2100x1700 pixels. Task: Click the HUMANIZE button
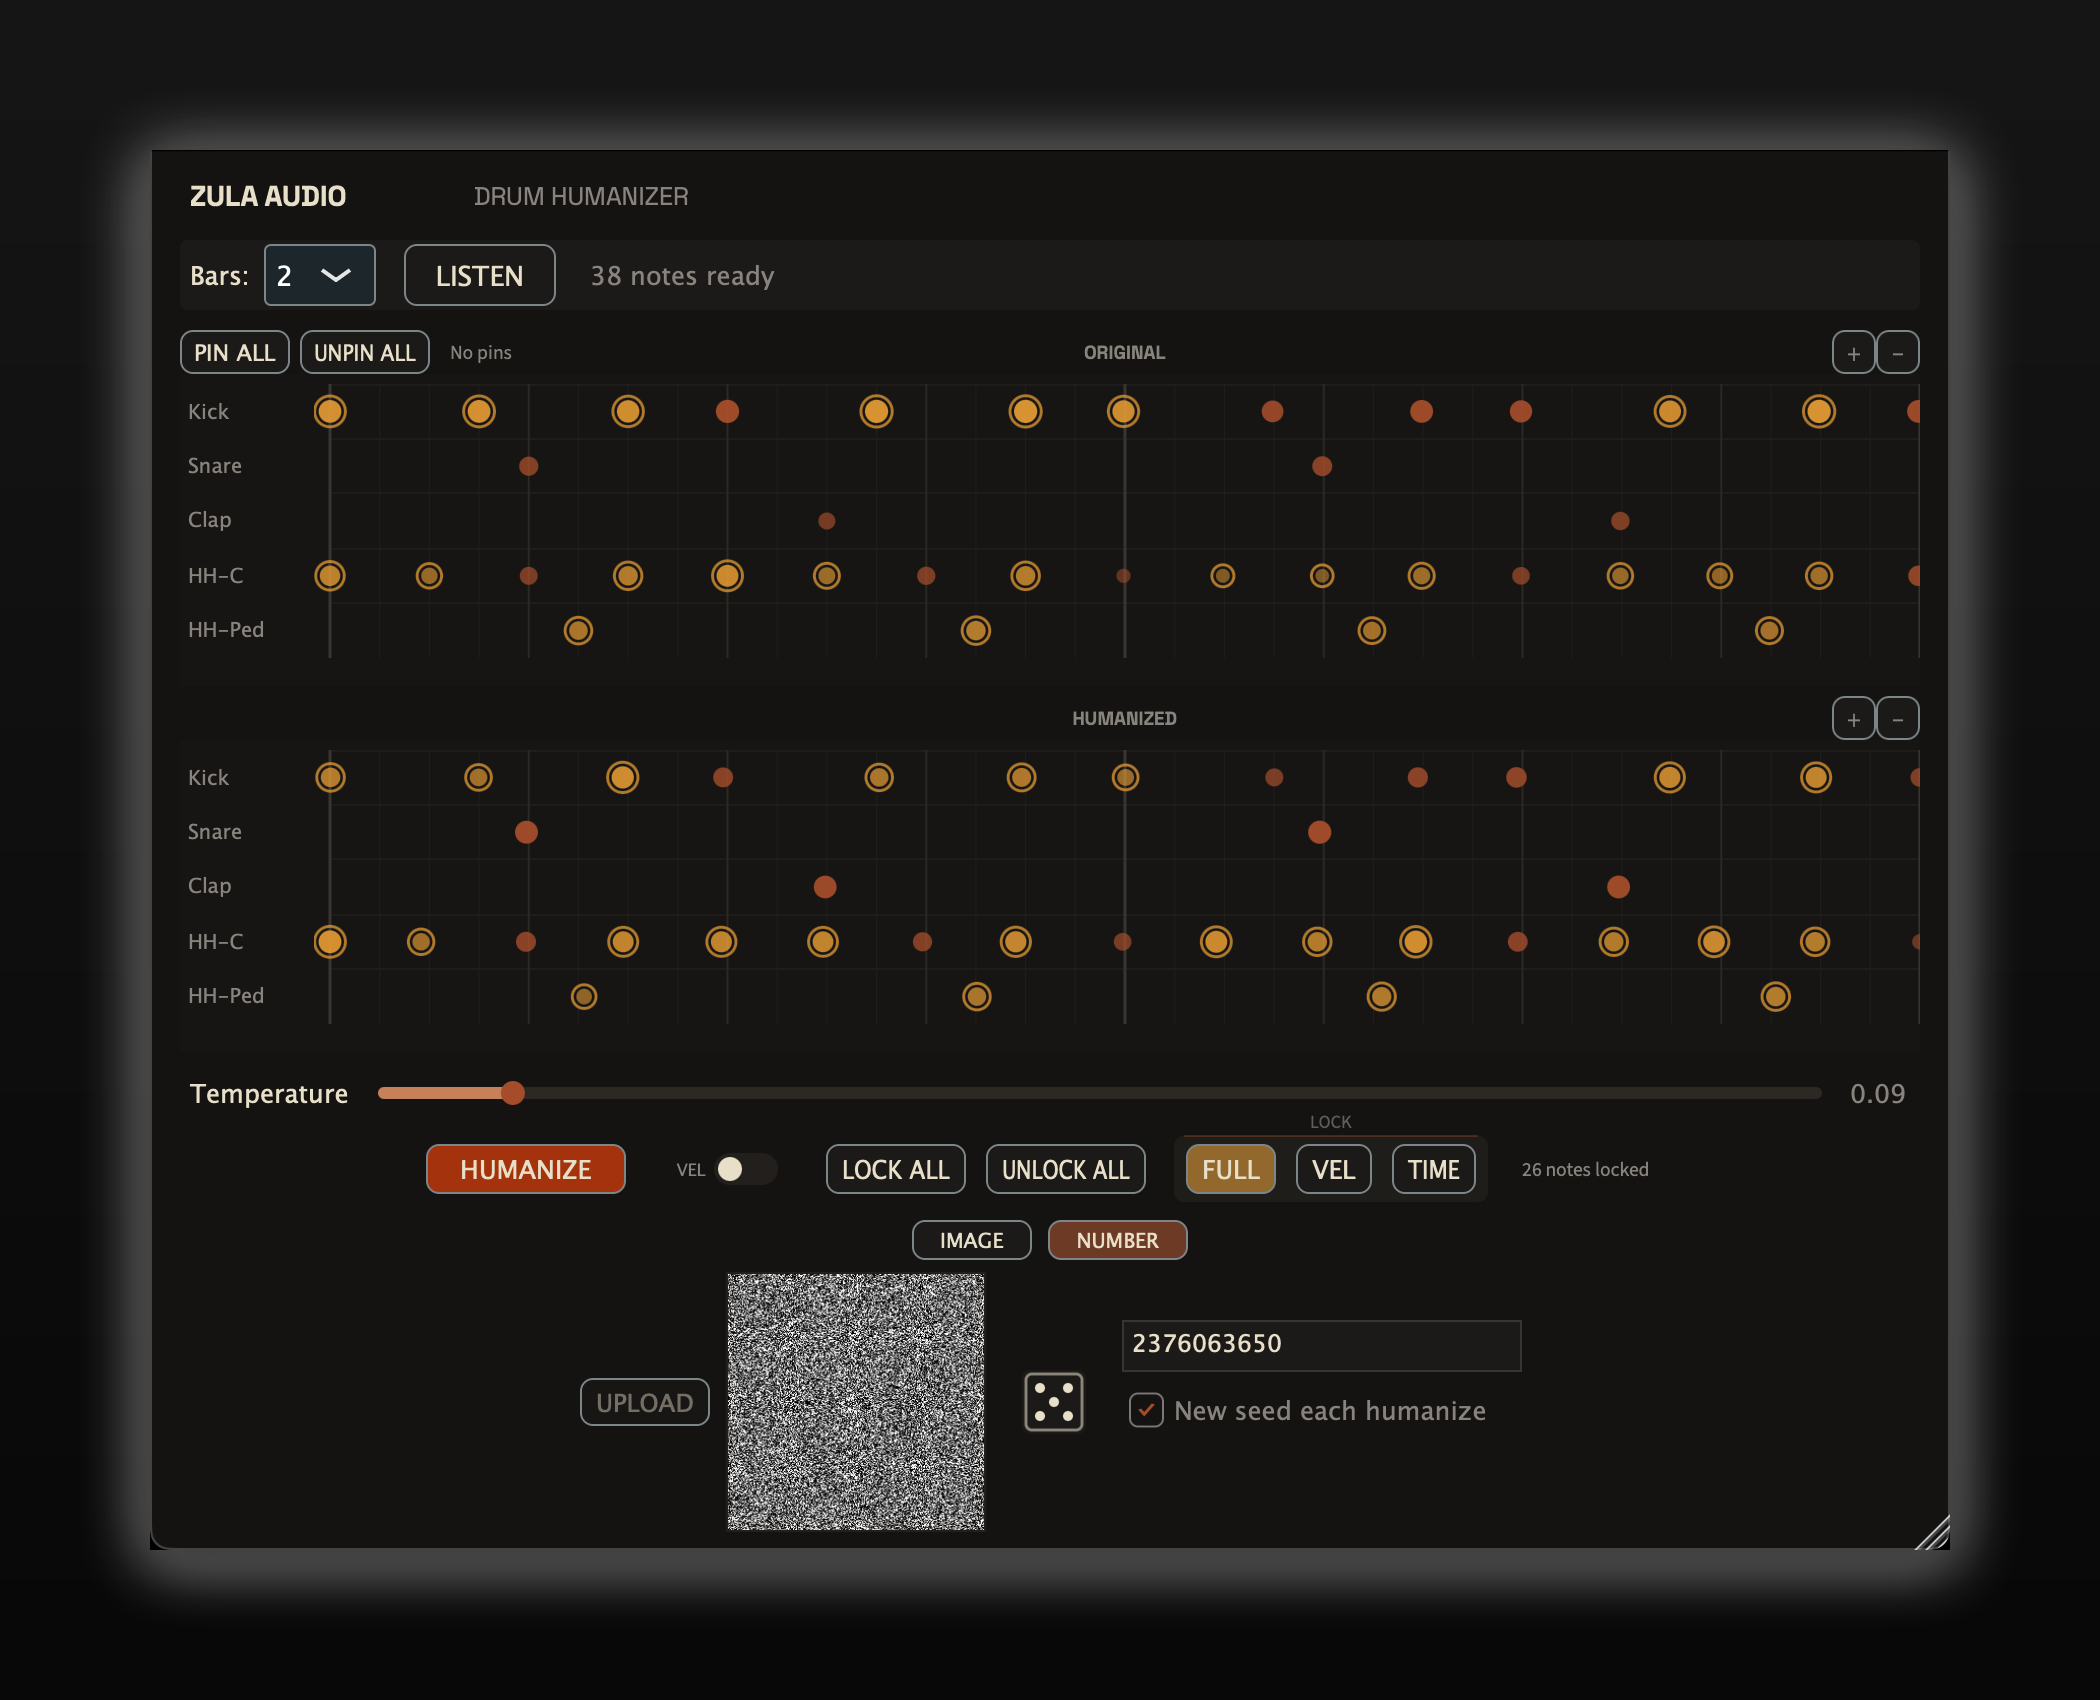pyautogui.click(x=525, y=1169)
